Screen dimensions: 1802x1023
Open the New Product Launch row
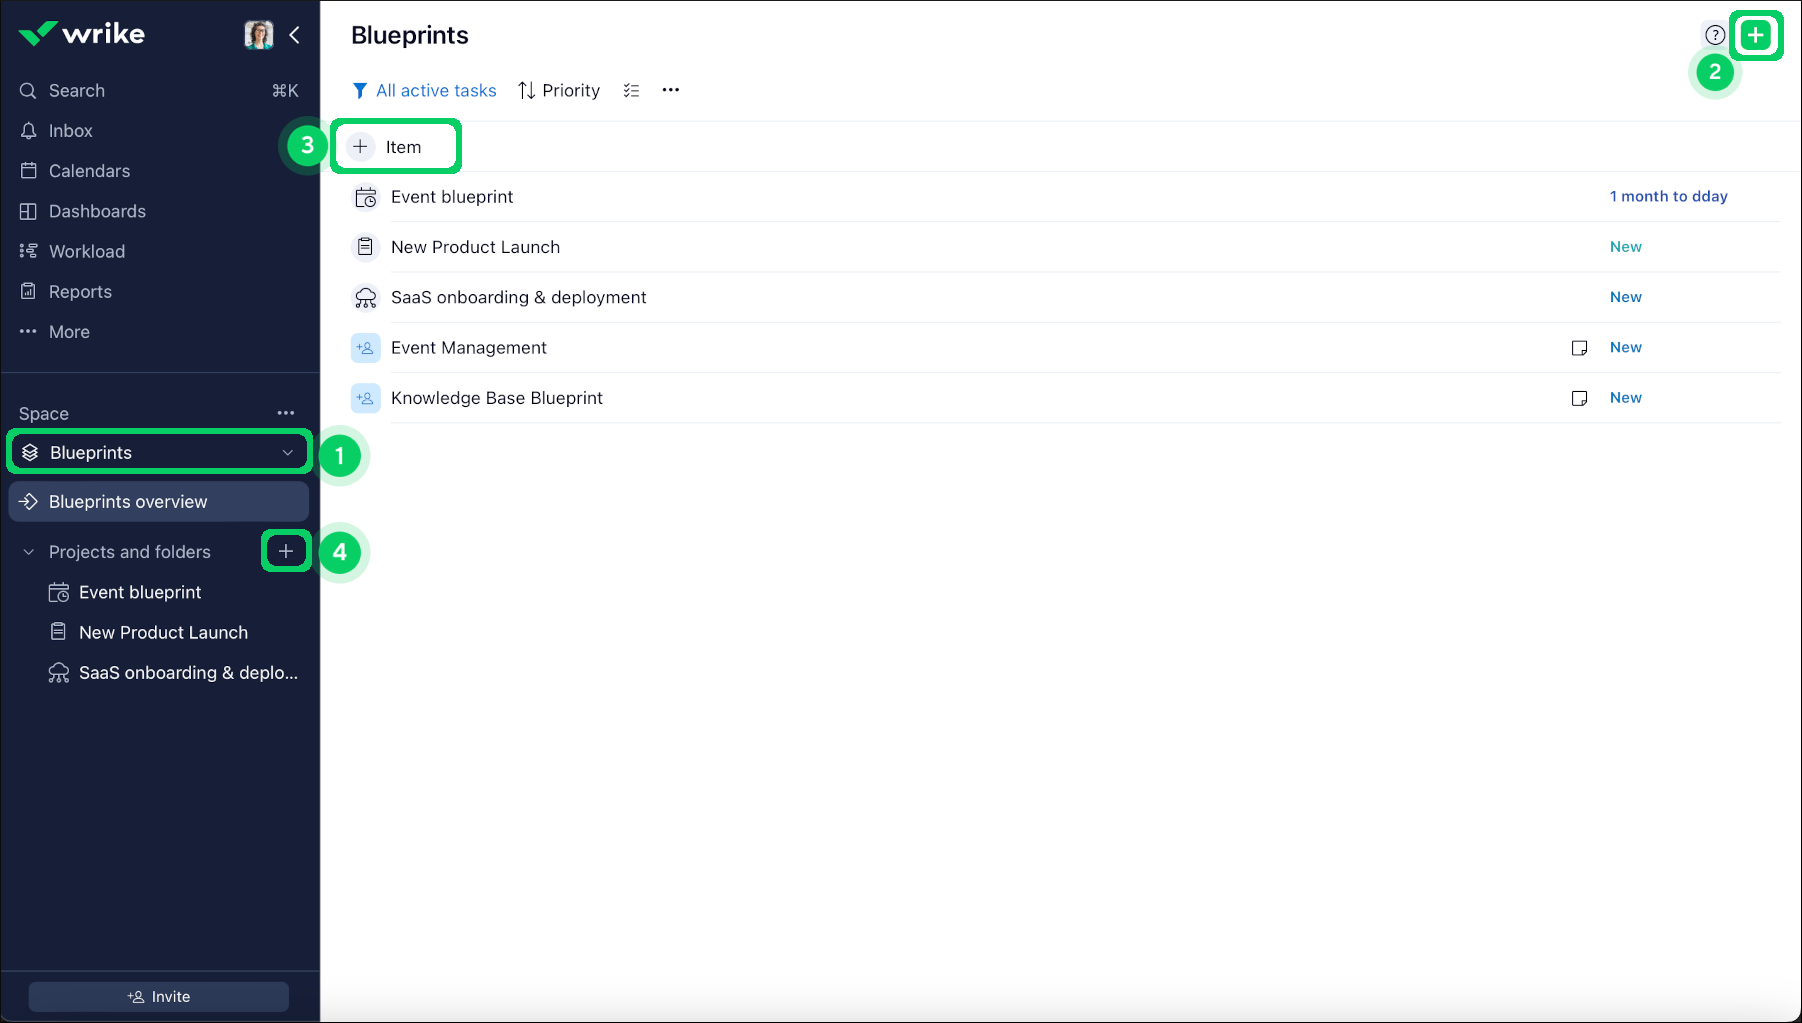click(x=1066, y=247)
